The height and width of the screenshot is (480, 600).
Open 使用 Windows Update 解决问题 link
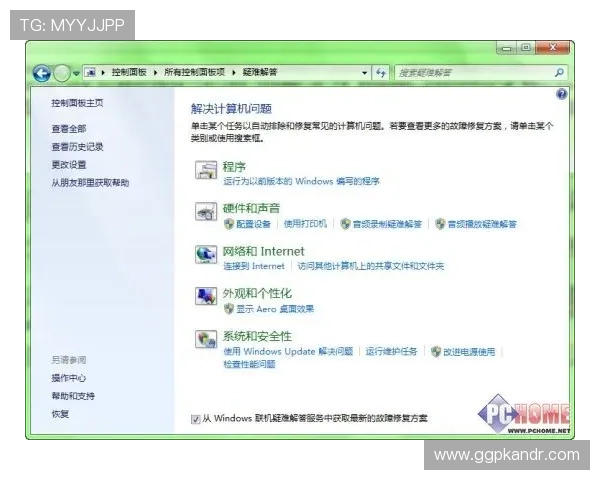click(x=288, y=351)
